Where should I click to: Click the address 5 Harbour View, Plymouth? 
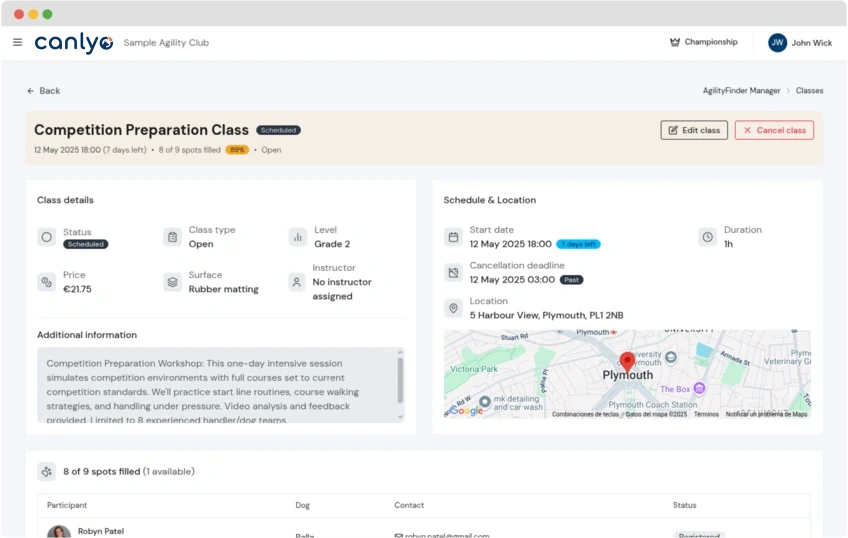546,315
